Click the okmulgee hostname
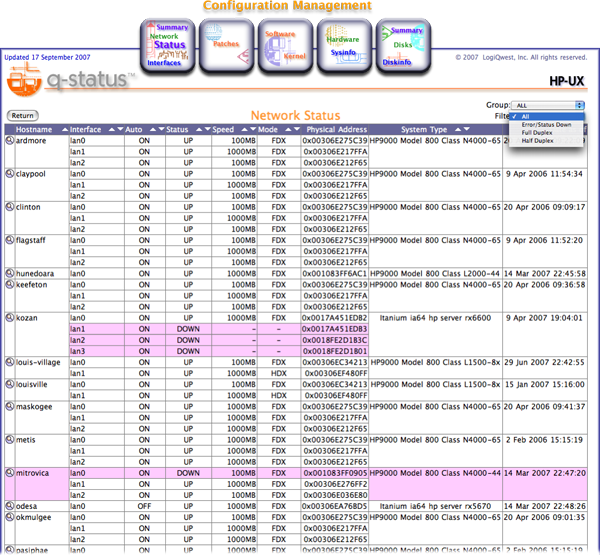 pos(34,517)
